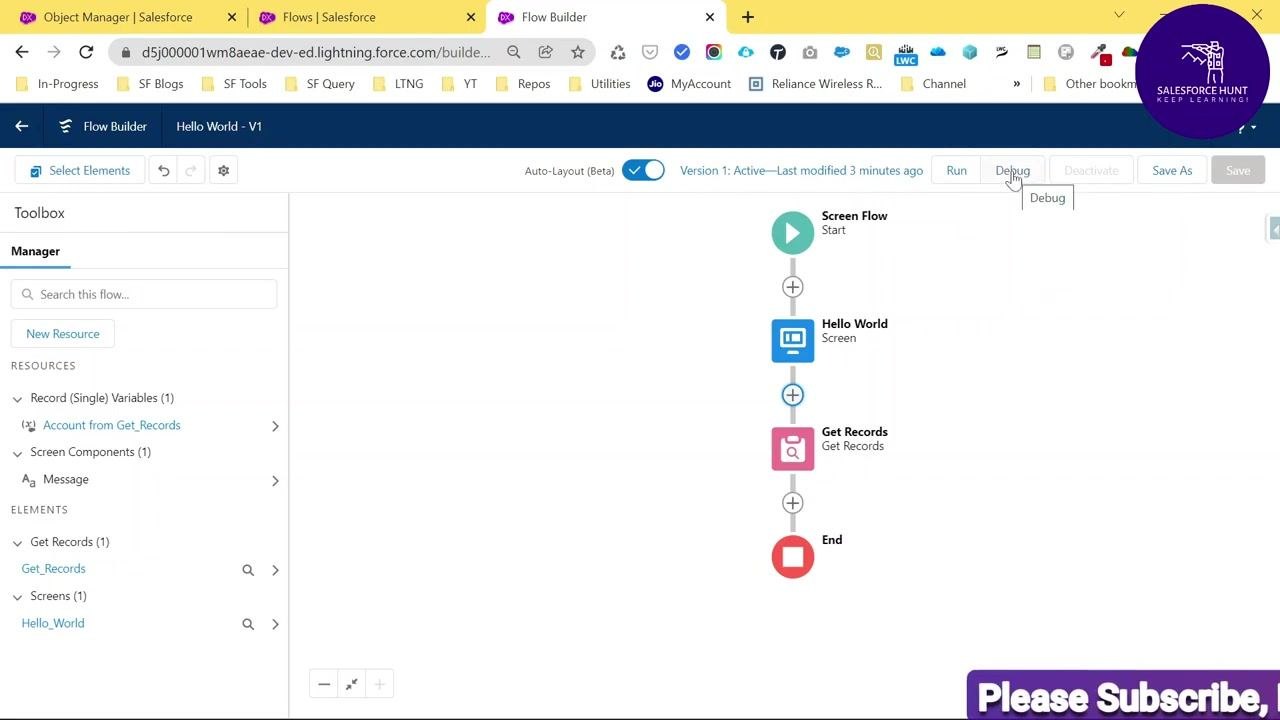Click the undo arrow in toolbar
The width and height of the screenshot is (1280, 720).
tap(164, 171)
